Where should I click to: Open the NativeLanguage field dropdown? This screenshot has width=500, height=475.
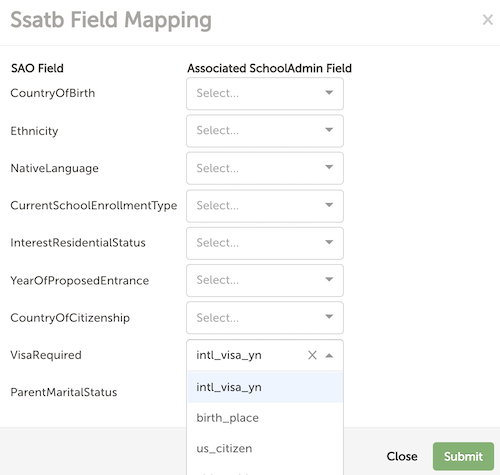(265, 168)
